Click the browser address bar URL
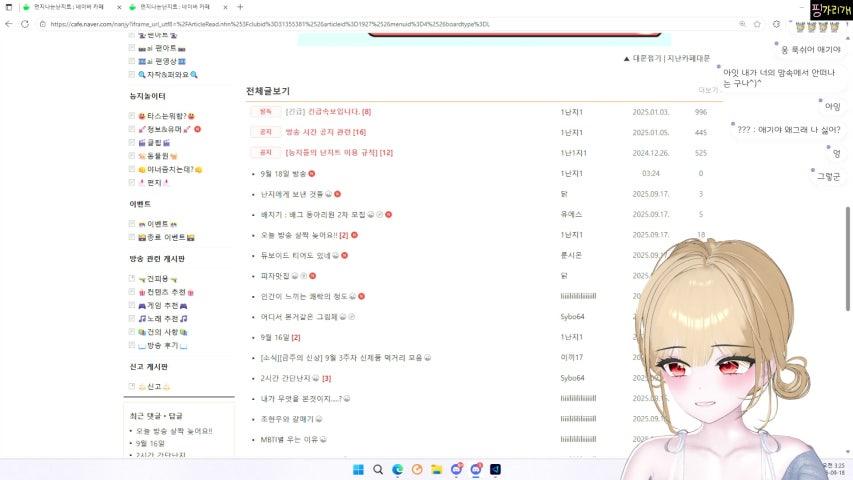 pyautogui.click(x=270, y=24)
